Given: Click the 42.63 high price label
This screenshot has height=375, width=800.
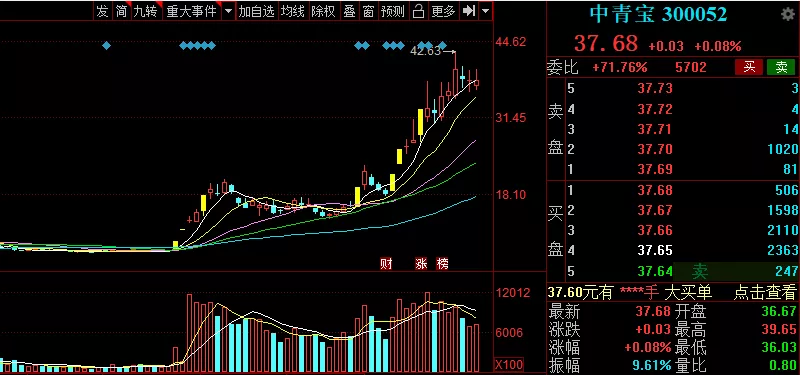Looking at the screenshot, I should [x=425, y=51].
